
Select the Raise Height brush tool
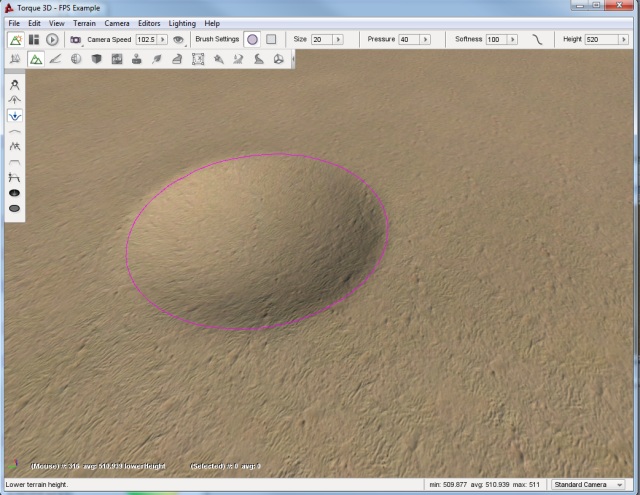coord(15,100)
